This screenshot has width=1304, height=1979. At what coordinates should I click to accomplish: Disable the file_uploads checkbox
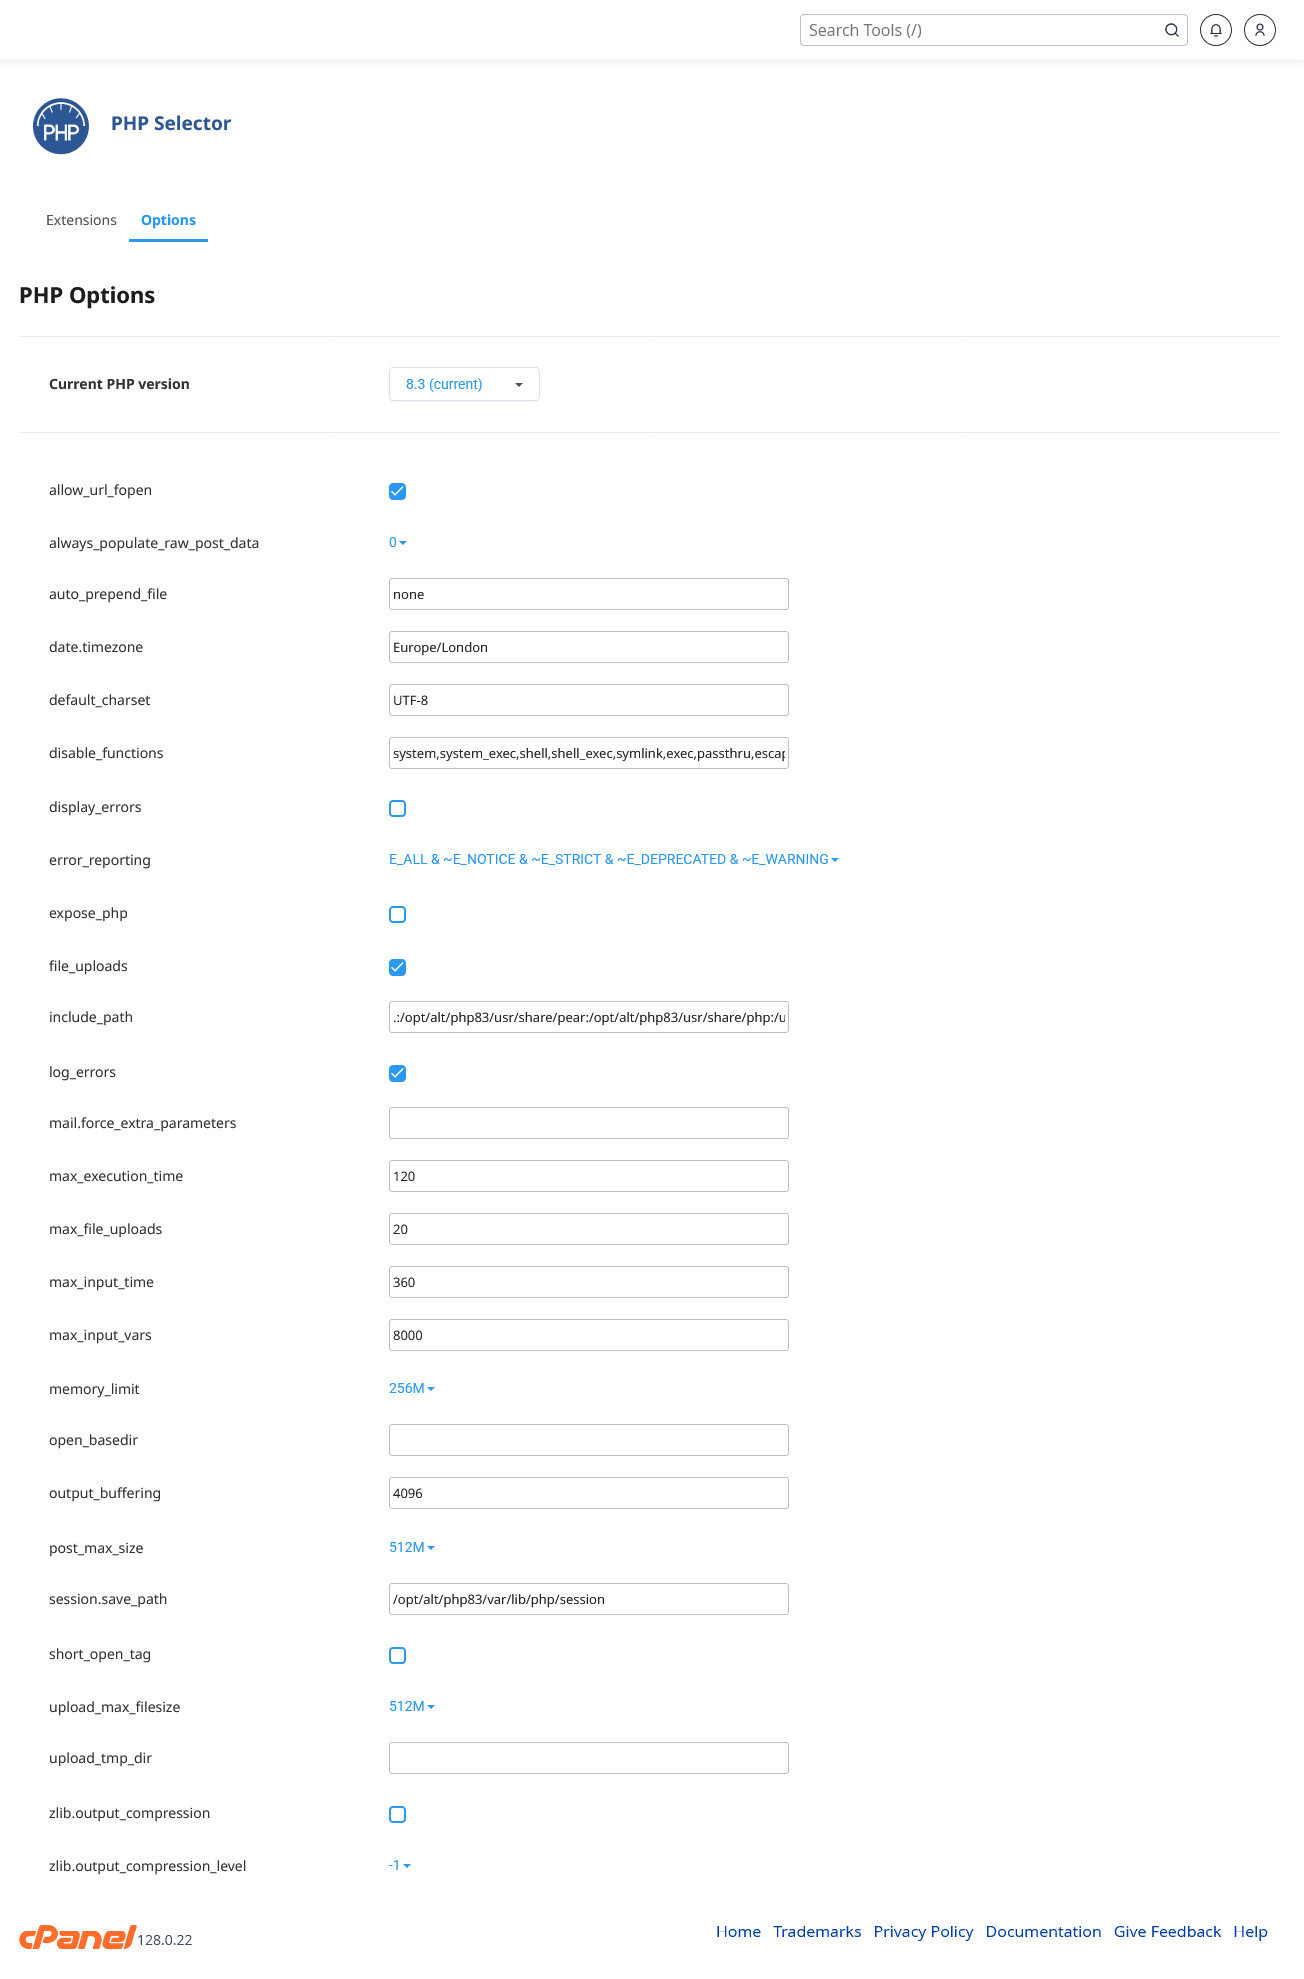pos(397,967)
